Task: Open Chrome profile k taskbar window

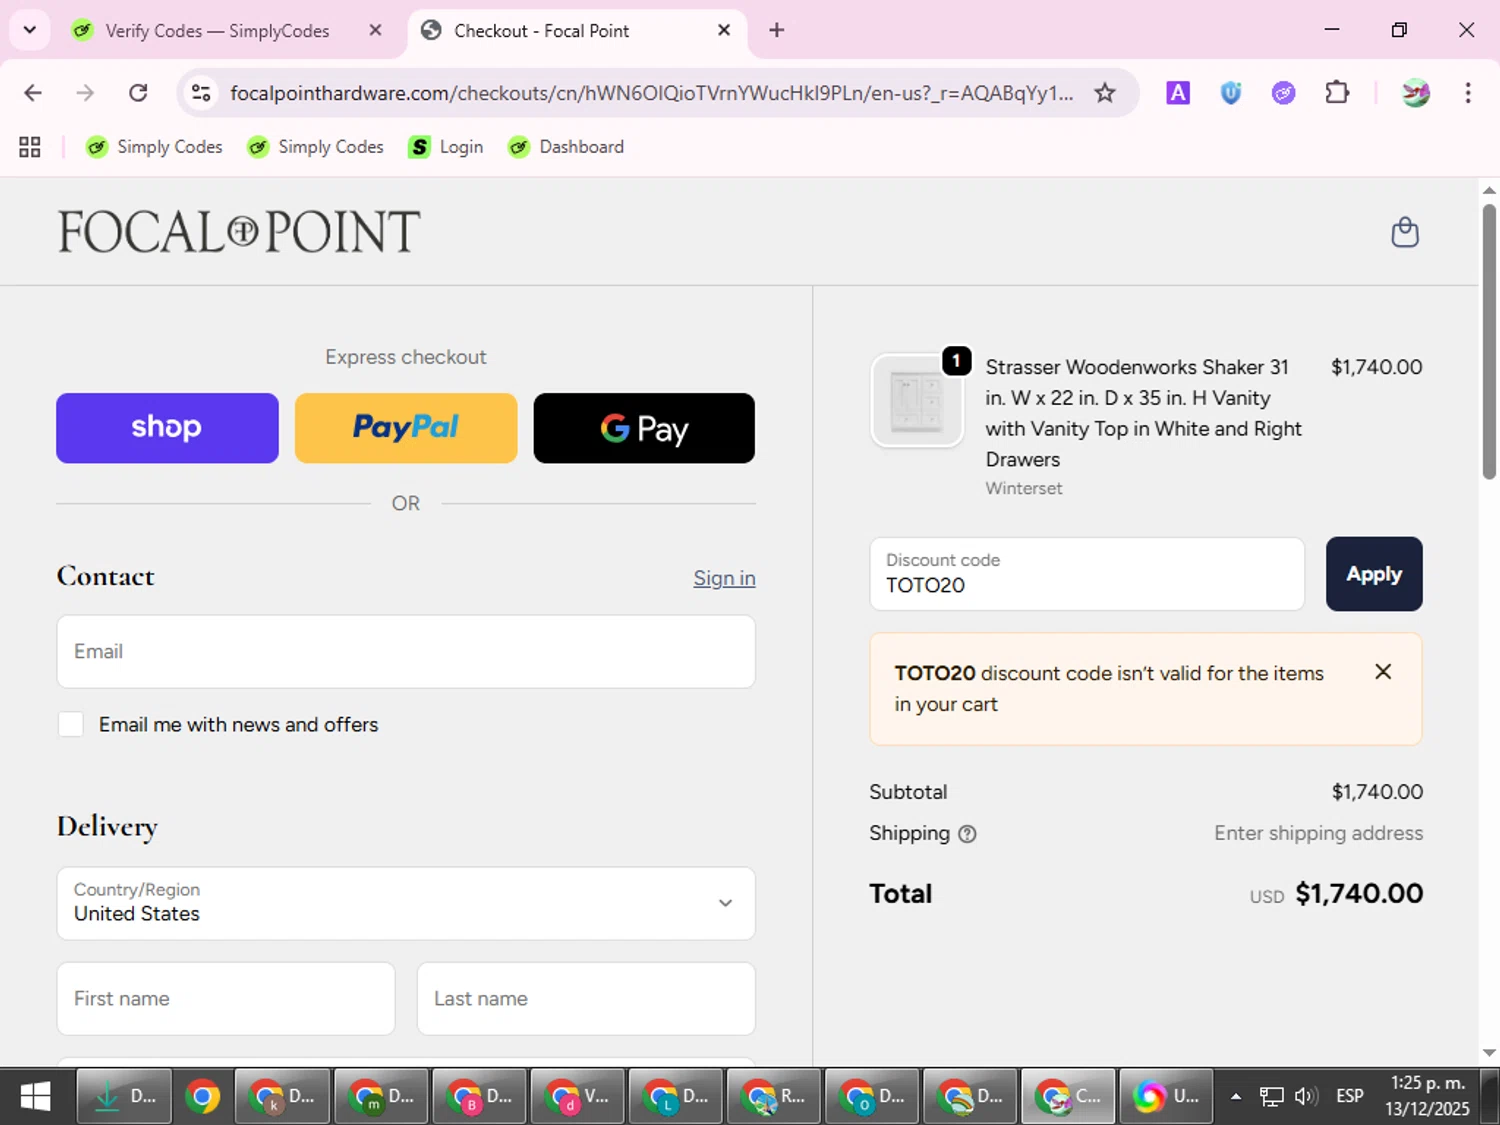Action: (x=283, y=1096)
